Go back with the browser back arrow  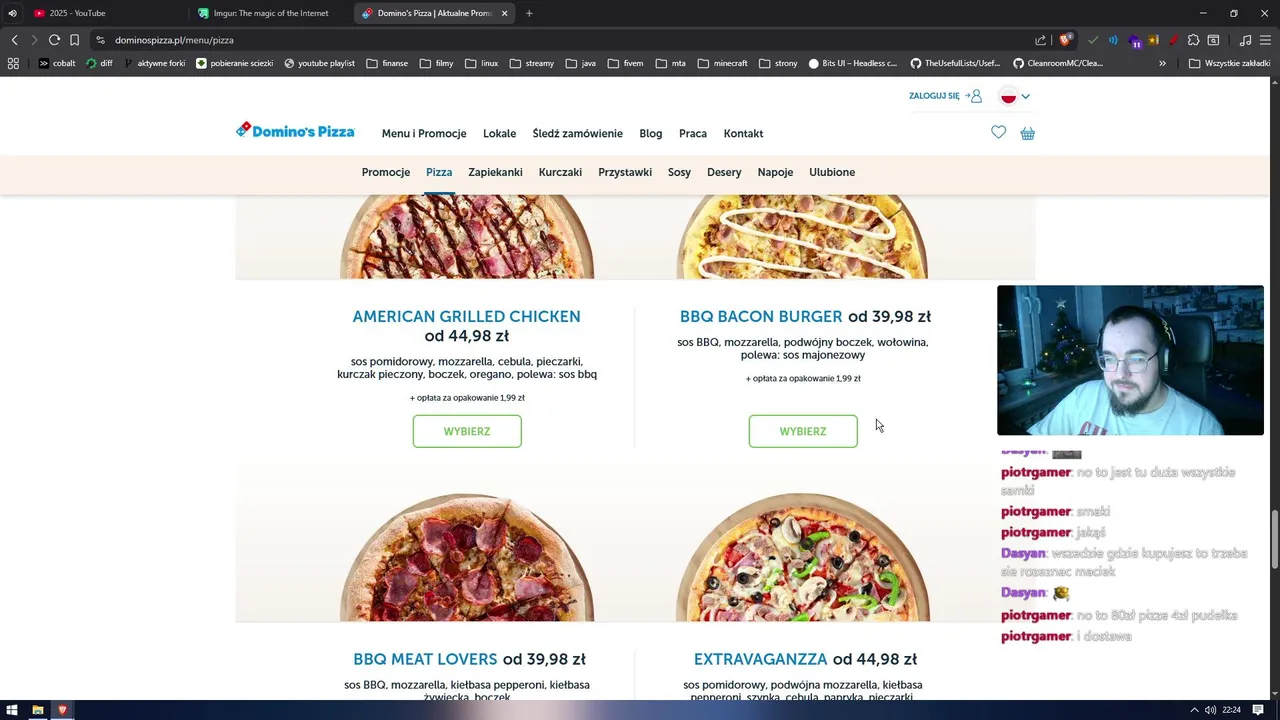point(14,40)
